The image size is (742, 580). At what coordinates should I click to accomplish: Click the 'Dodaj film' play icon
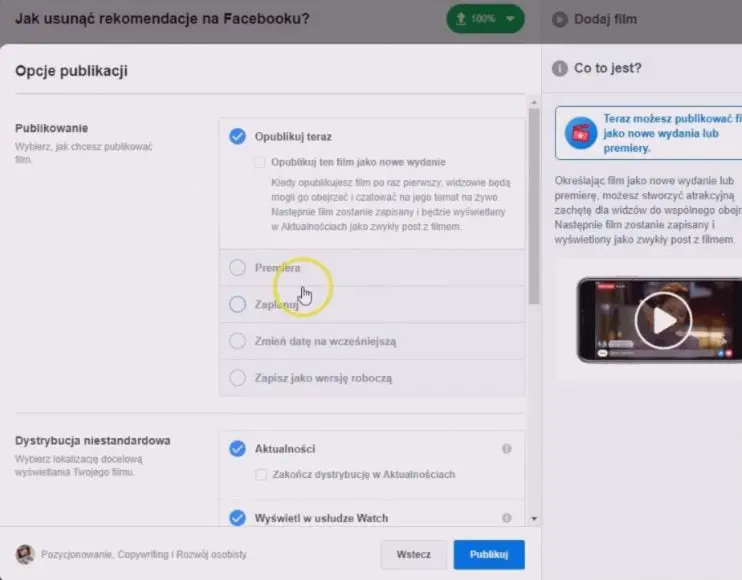coord(559,19)
